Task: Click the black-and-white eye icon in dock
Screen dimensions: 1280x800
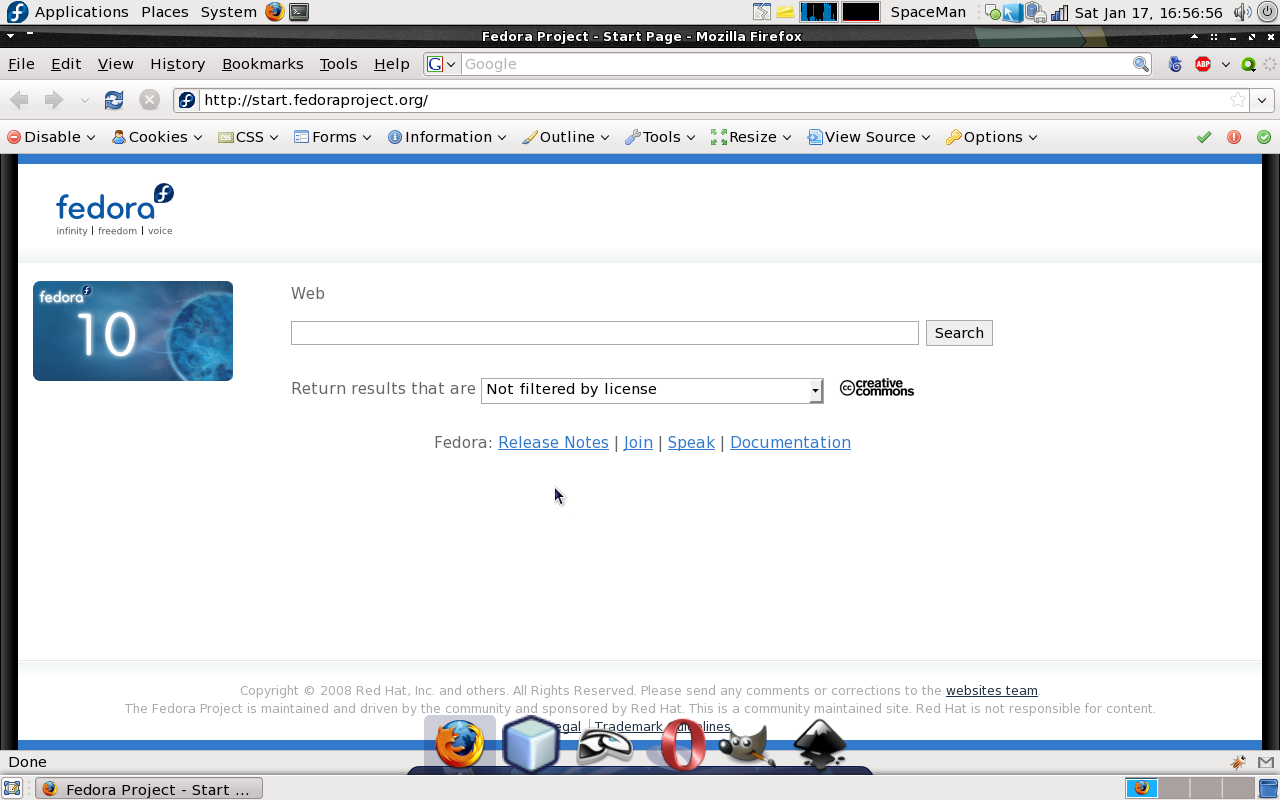Action: [605, 746]
